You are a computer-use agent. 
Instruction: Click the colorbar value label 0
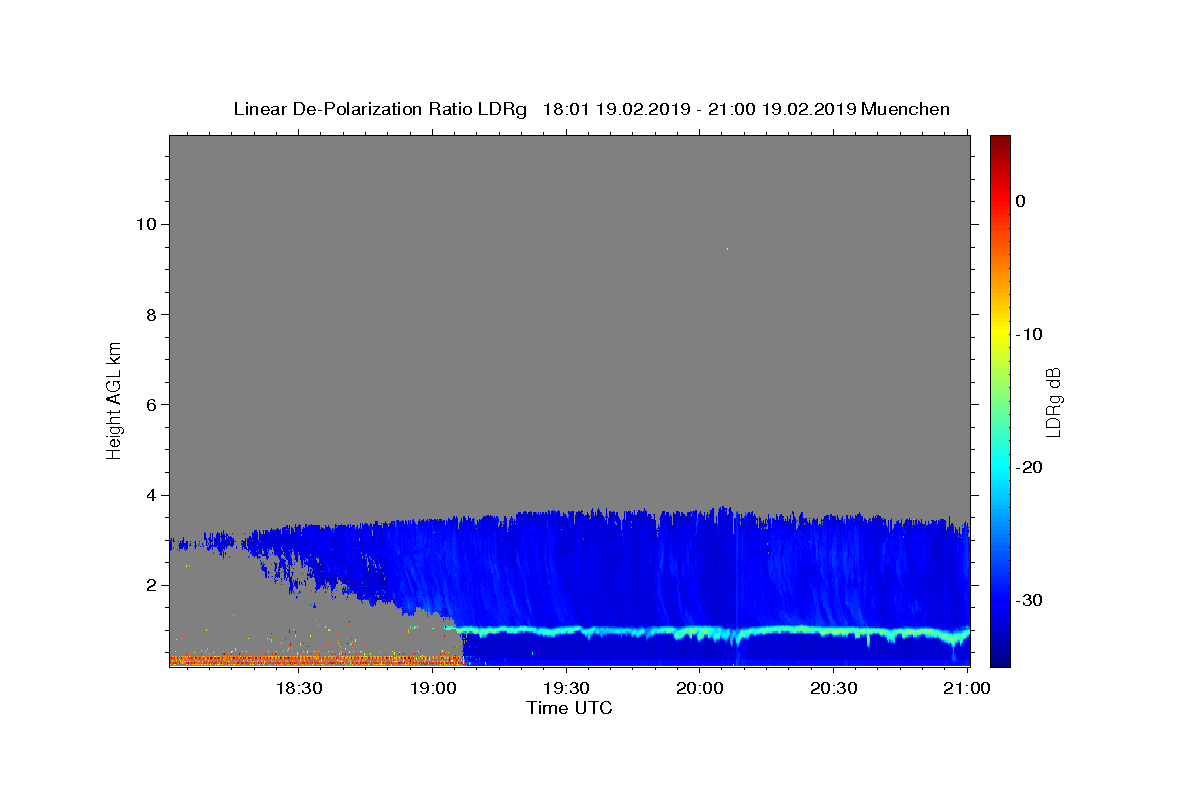pos(1021,201)
